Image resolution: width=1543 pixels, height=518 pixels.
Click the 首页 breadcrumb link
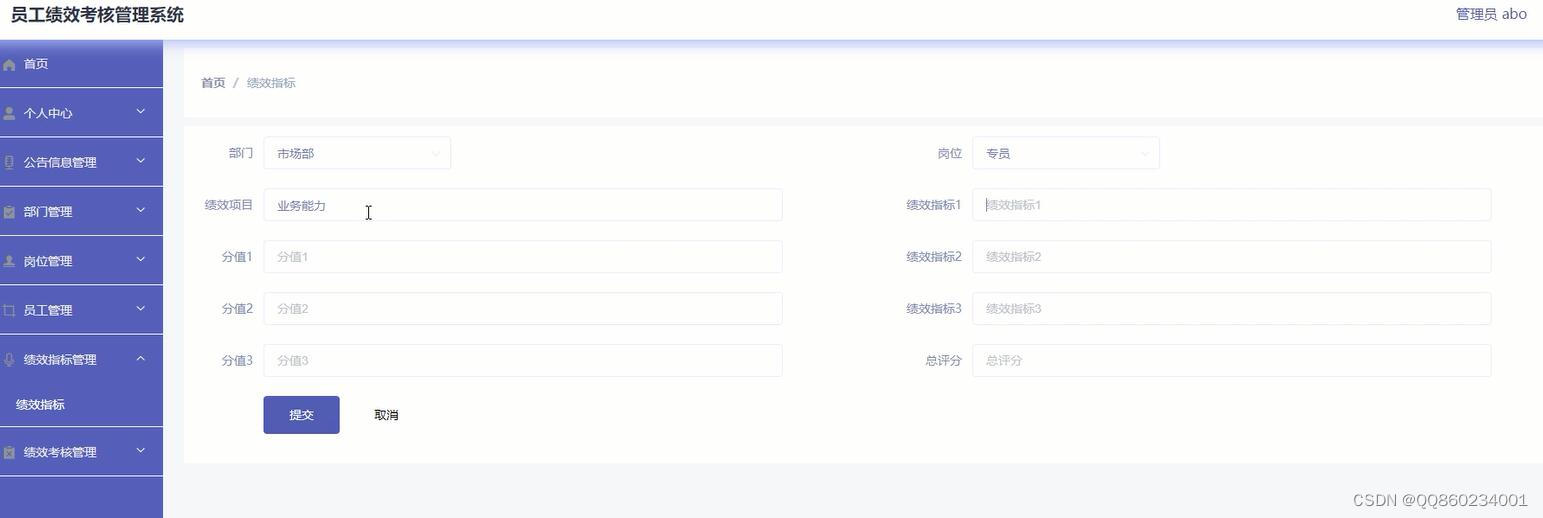(213, 83)
